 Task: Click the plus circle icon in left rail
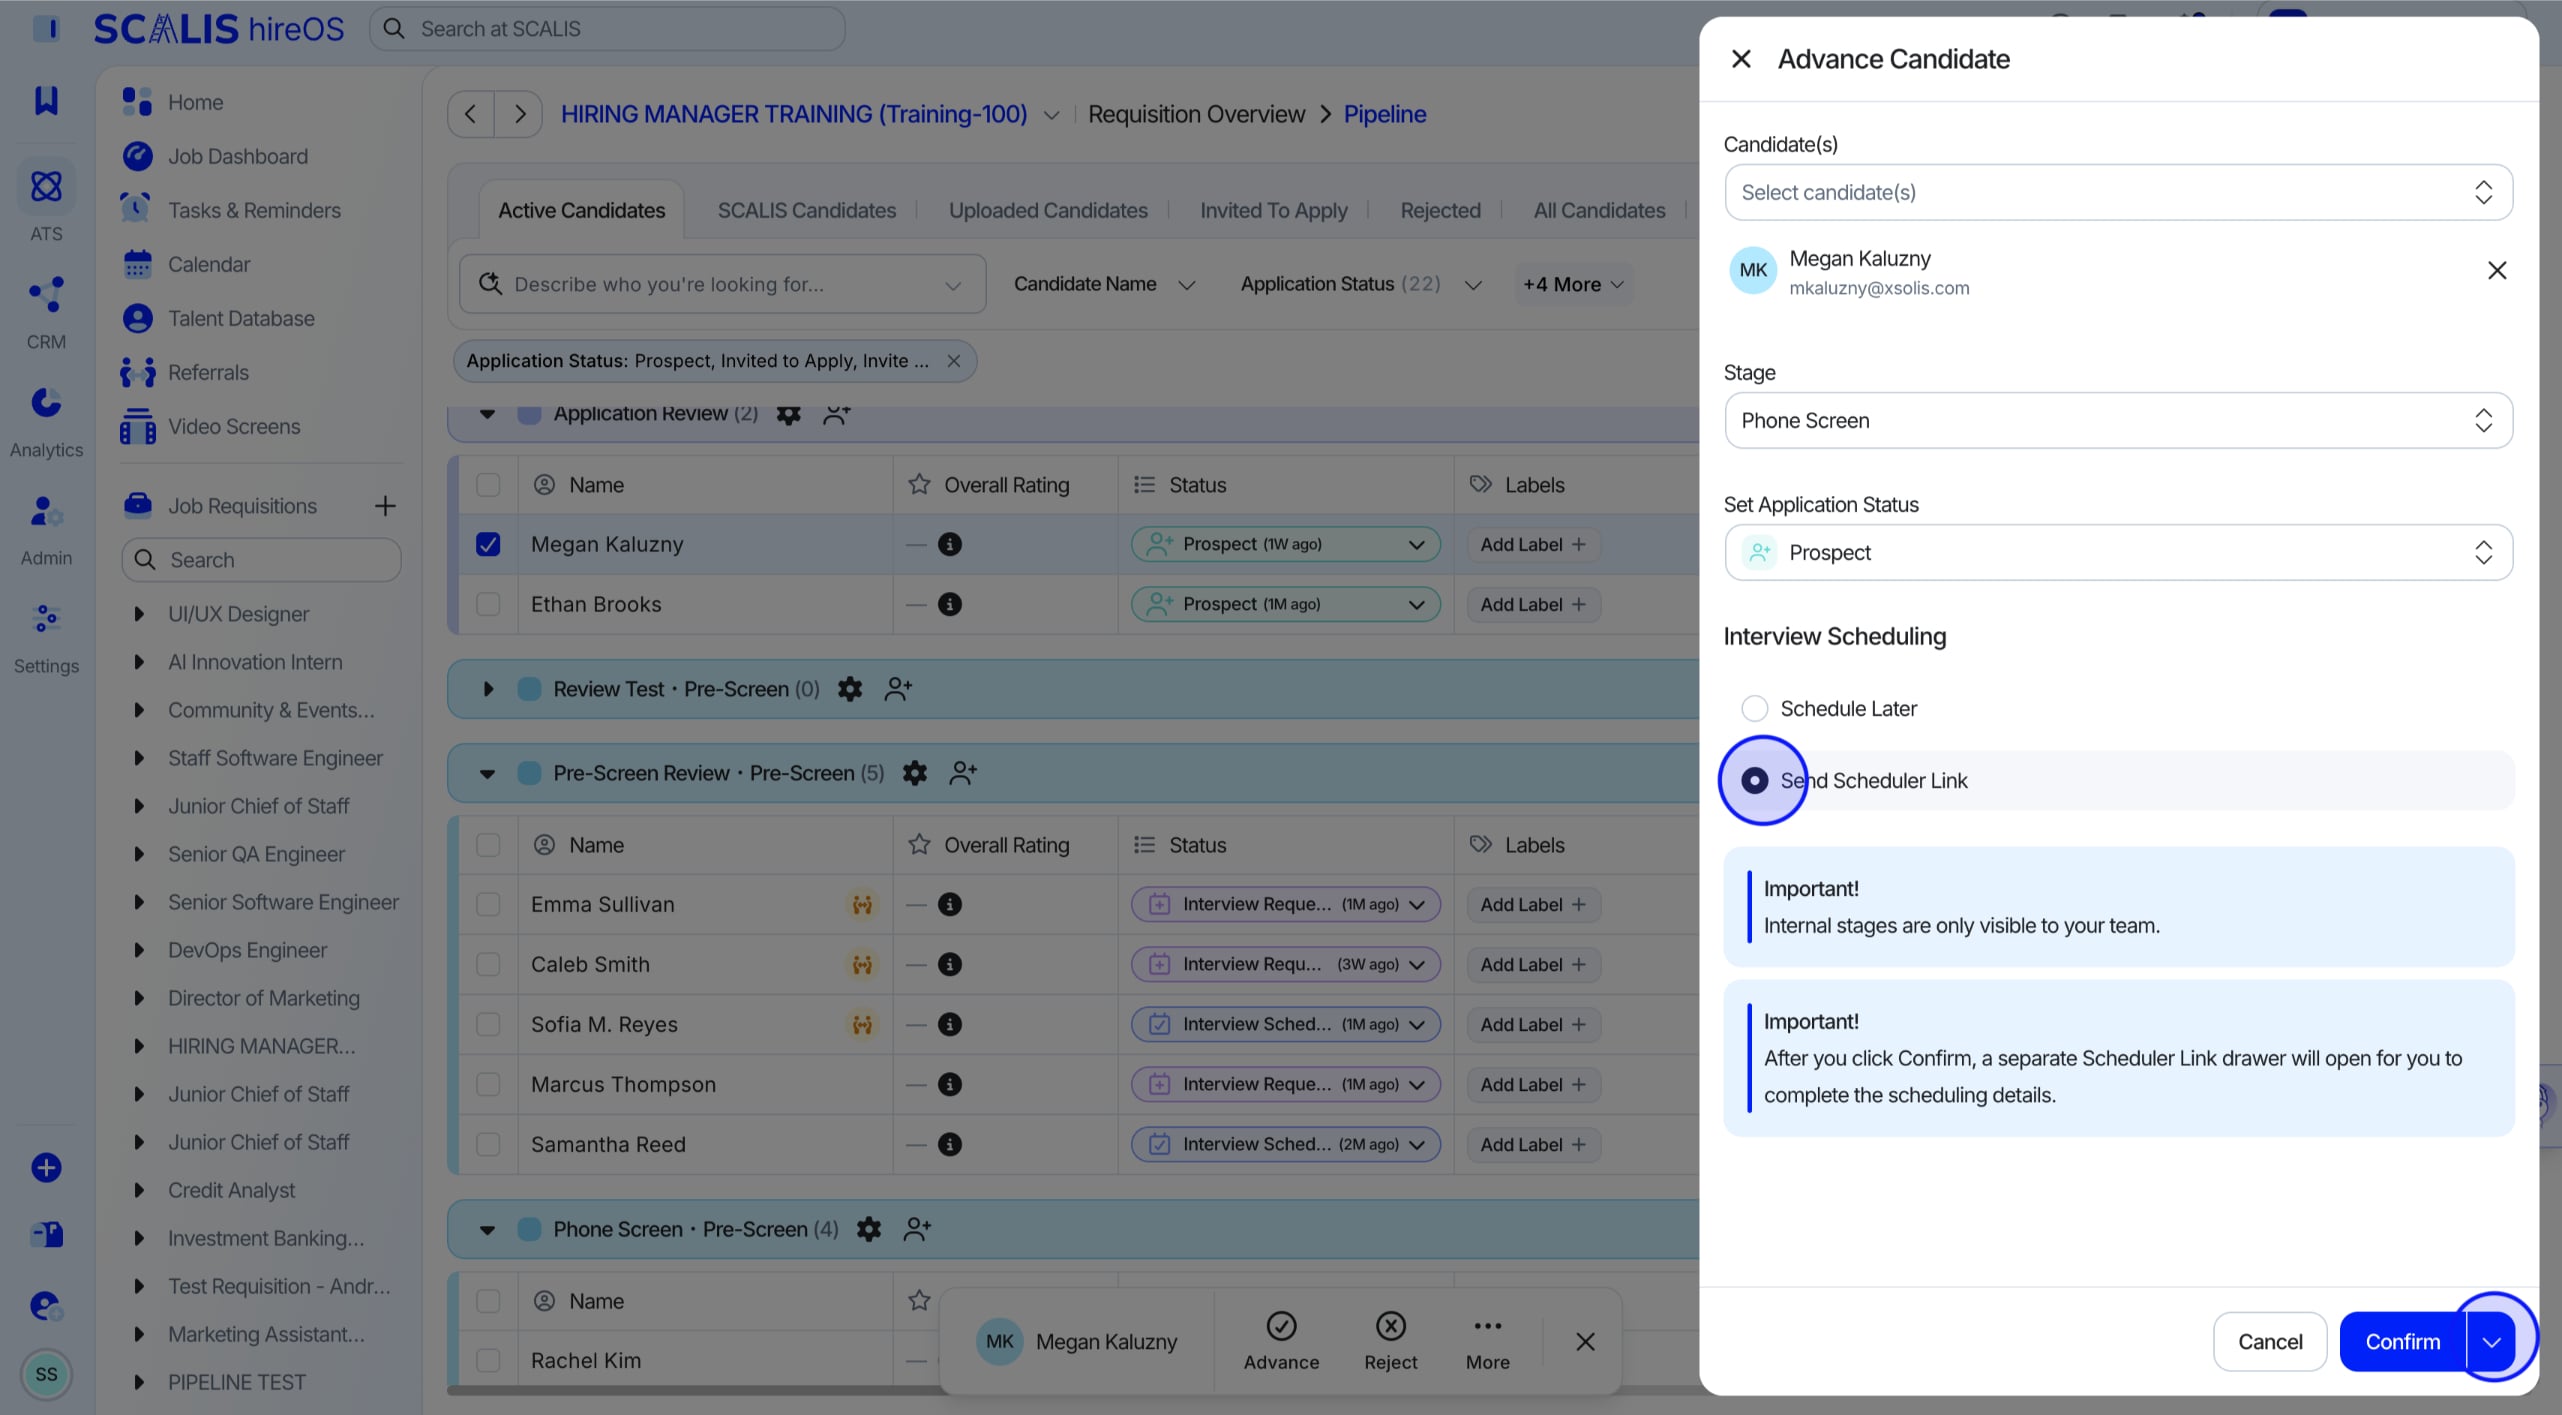[46, 1167]
